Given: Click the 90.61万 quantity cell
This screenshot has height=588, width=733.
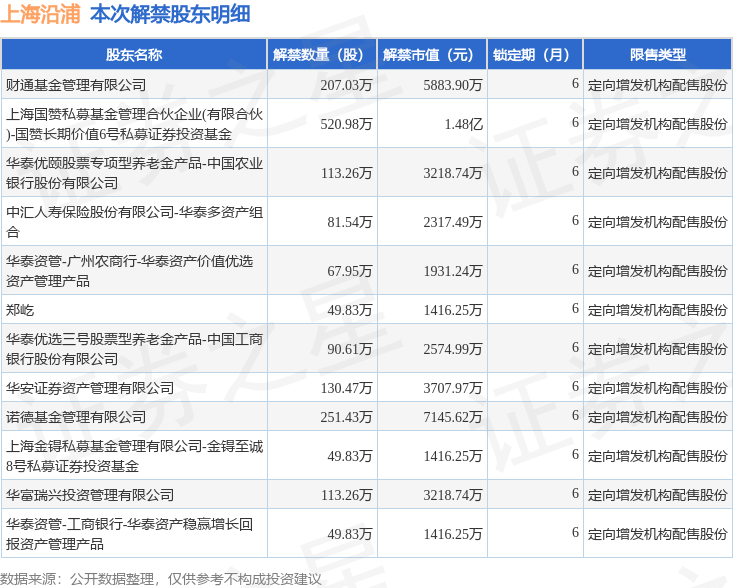Looking at the screenshot, I should [x=350, y=349].
